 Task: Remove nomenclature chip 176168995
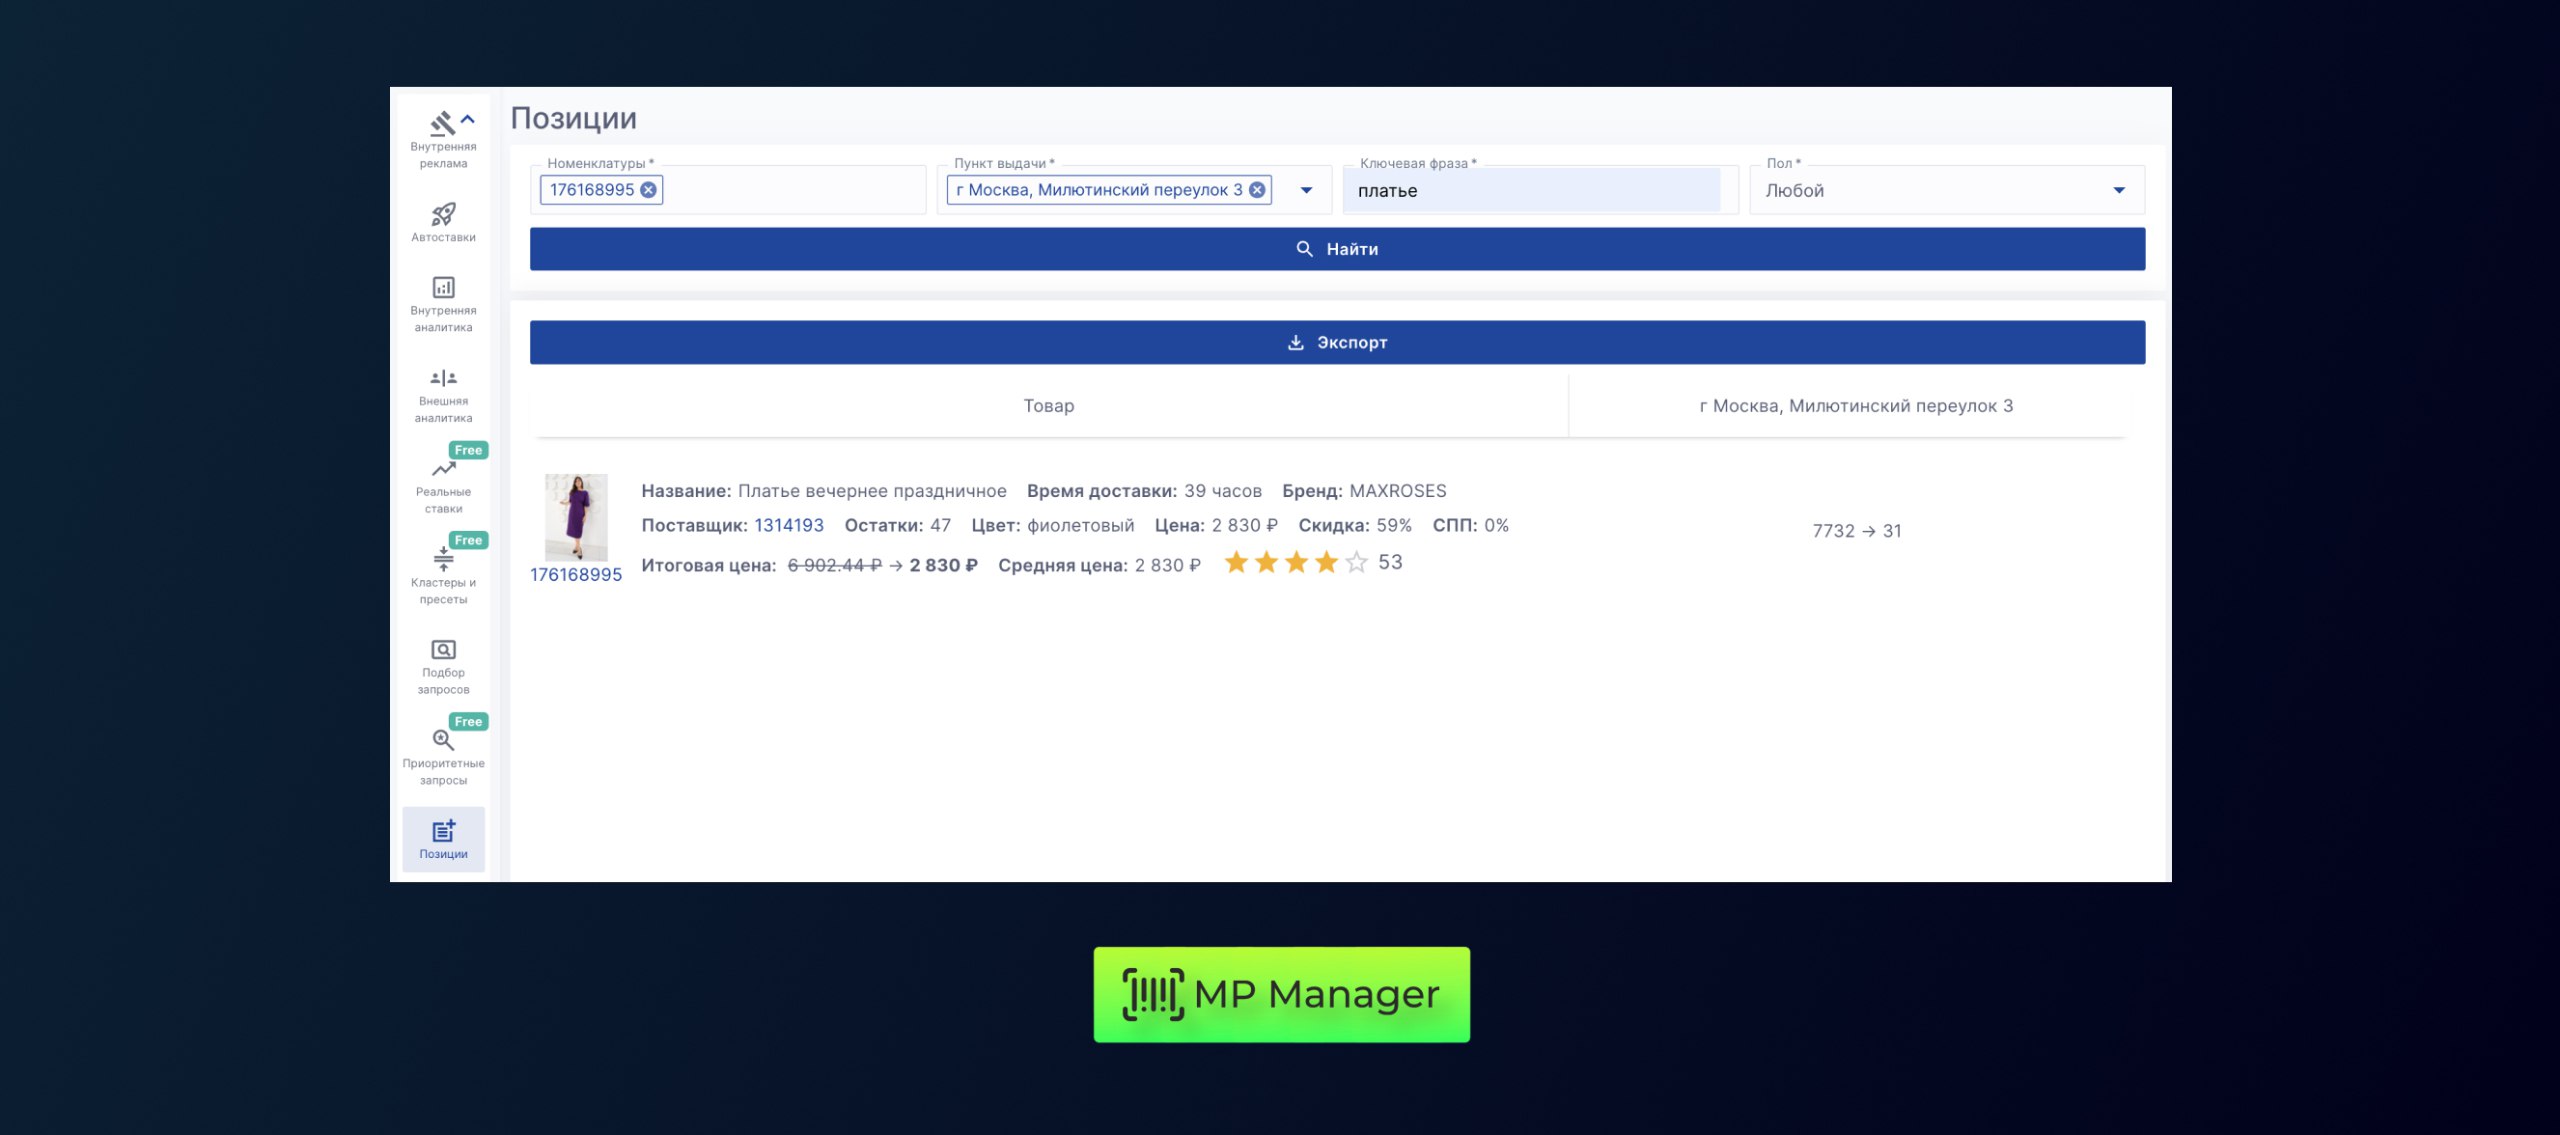[649, 190]
